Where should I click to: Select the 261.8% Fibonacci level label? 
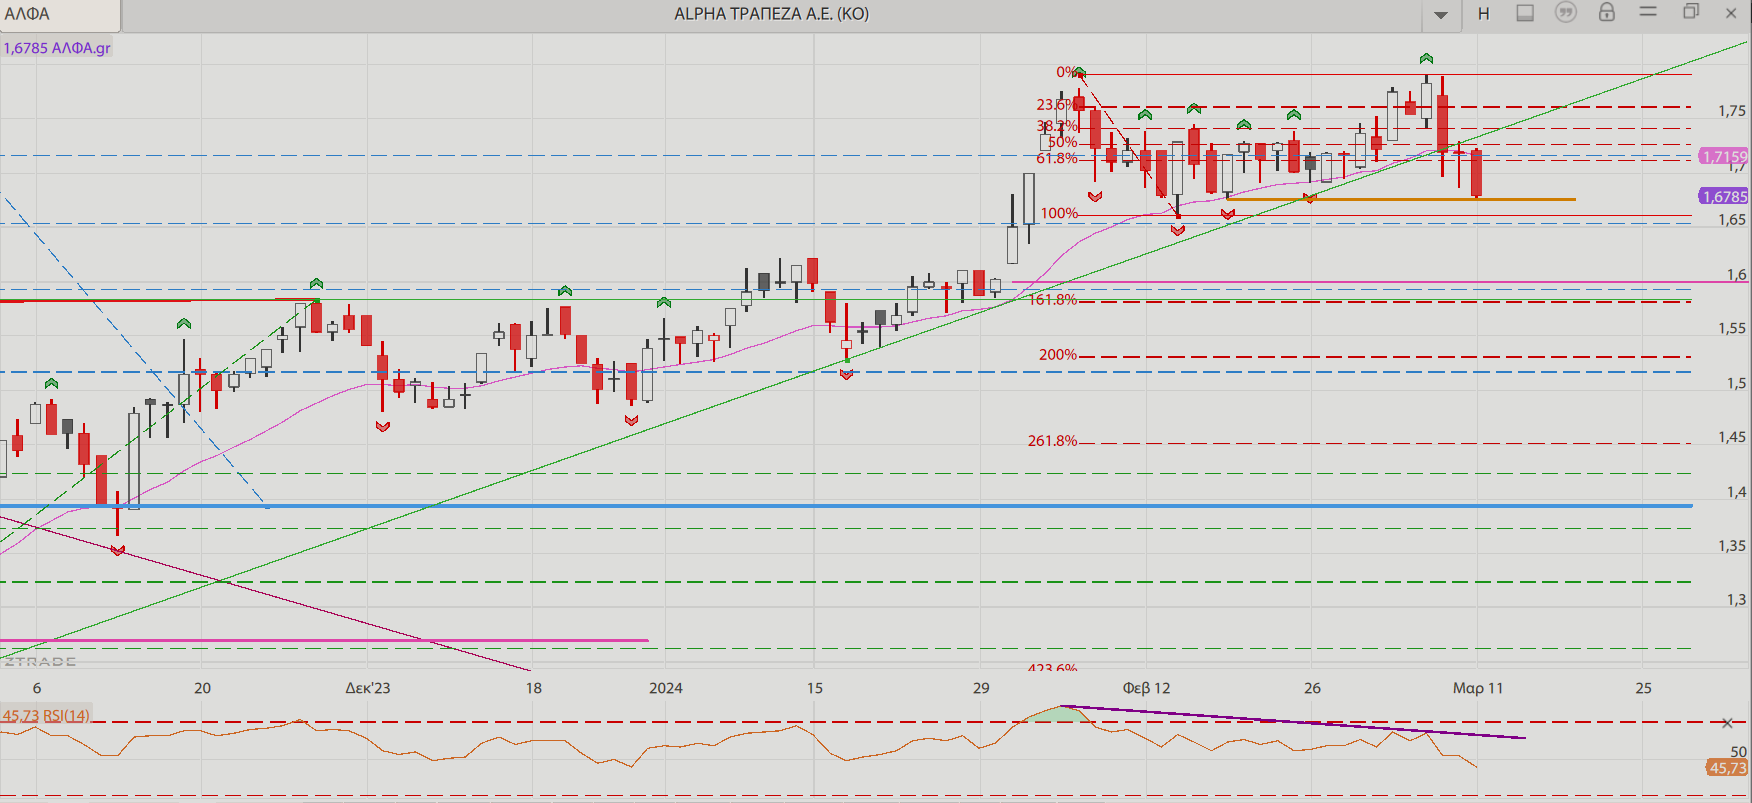tap(1053, 440)
